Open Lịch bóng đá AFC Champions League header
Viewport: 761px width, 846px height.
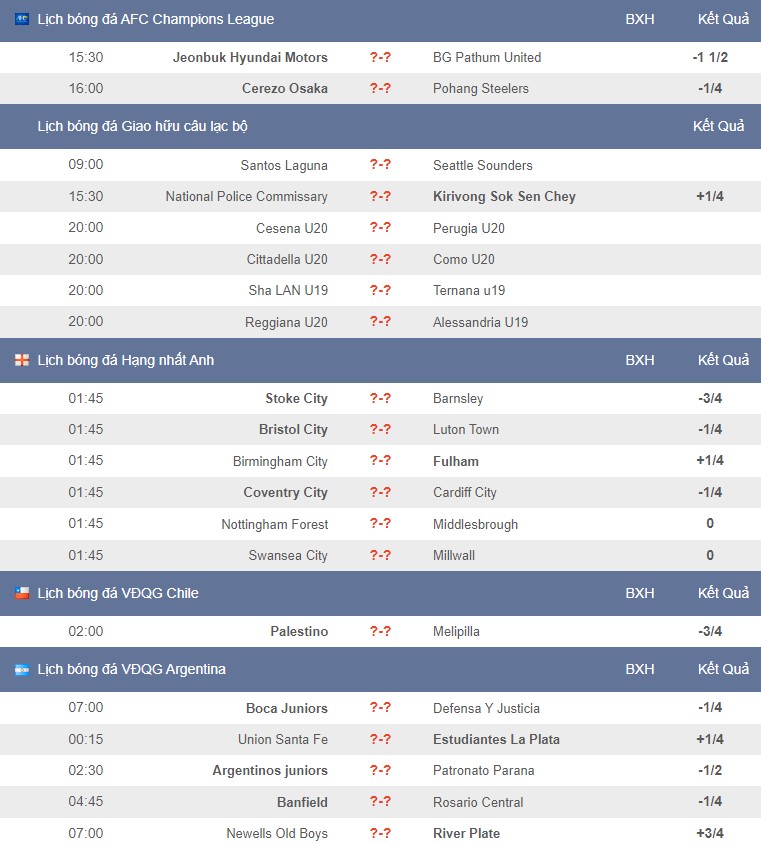click(x=155, y=19)
